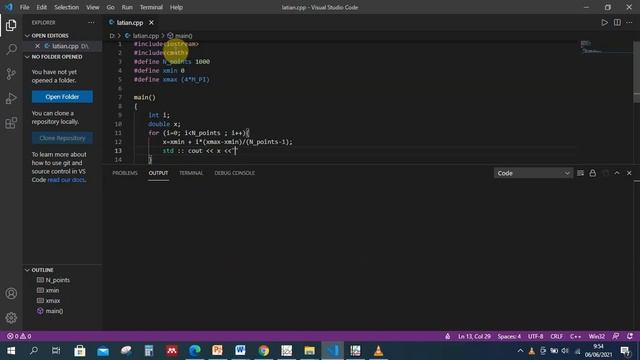Open the Edit menu
The image size is (640, 360).
pyautogui.click(x=41, y=7)
